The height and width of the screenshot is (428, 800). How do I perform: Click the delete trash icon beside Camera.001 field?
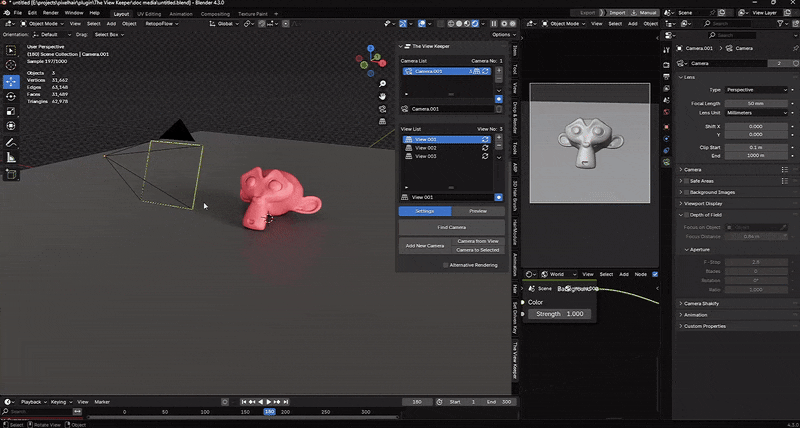[x=498, y=109]
